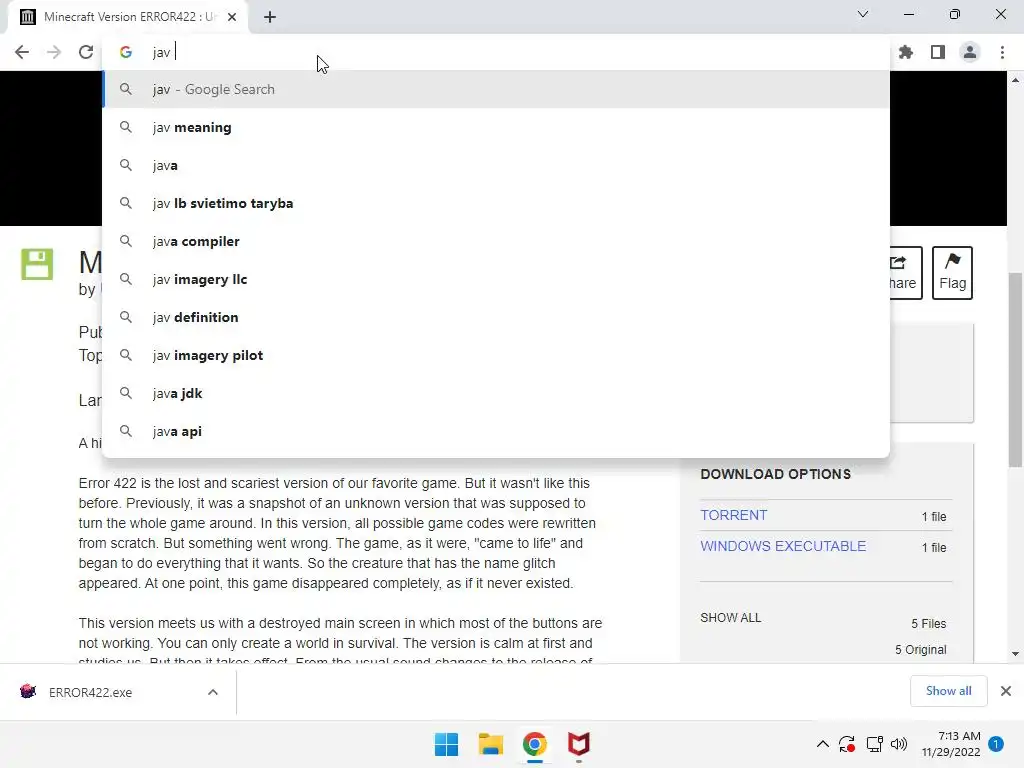Open File Explorer from the taskbar
1024x768 pixels.
[490, 744]
